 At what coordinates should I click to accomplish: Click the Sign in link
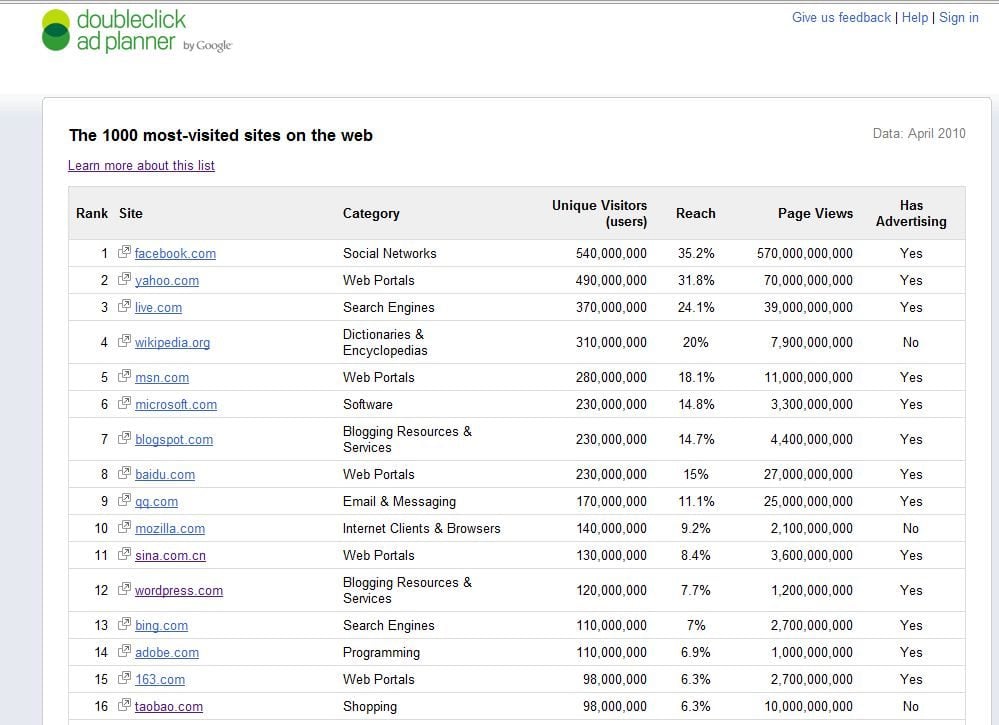point(959,18)
